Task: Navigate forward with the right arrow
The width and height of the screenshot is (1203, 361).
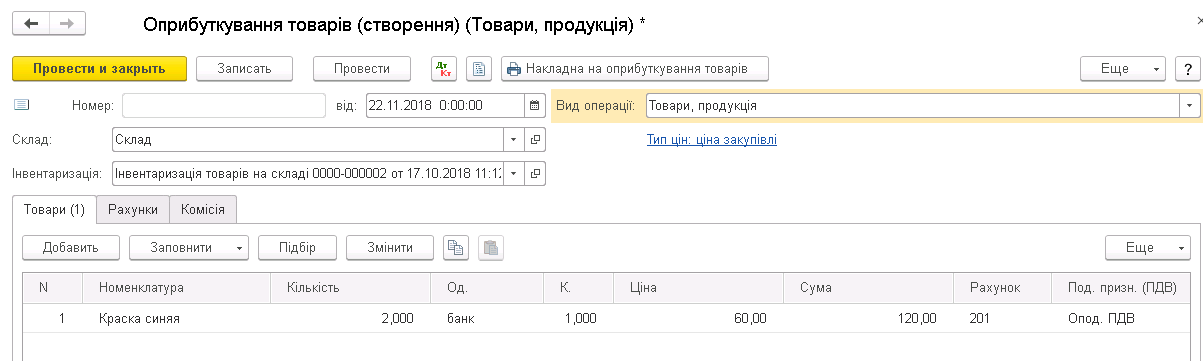Action: coord(67,23)
